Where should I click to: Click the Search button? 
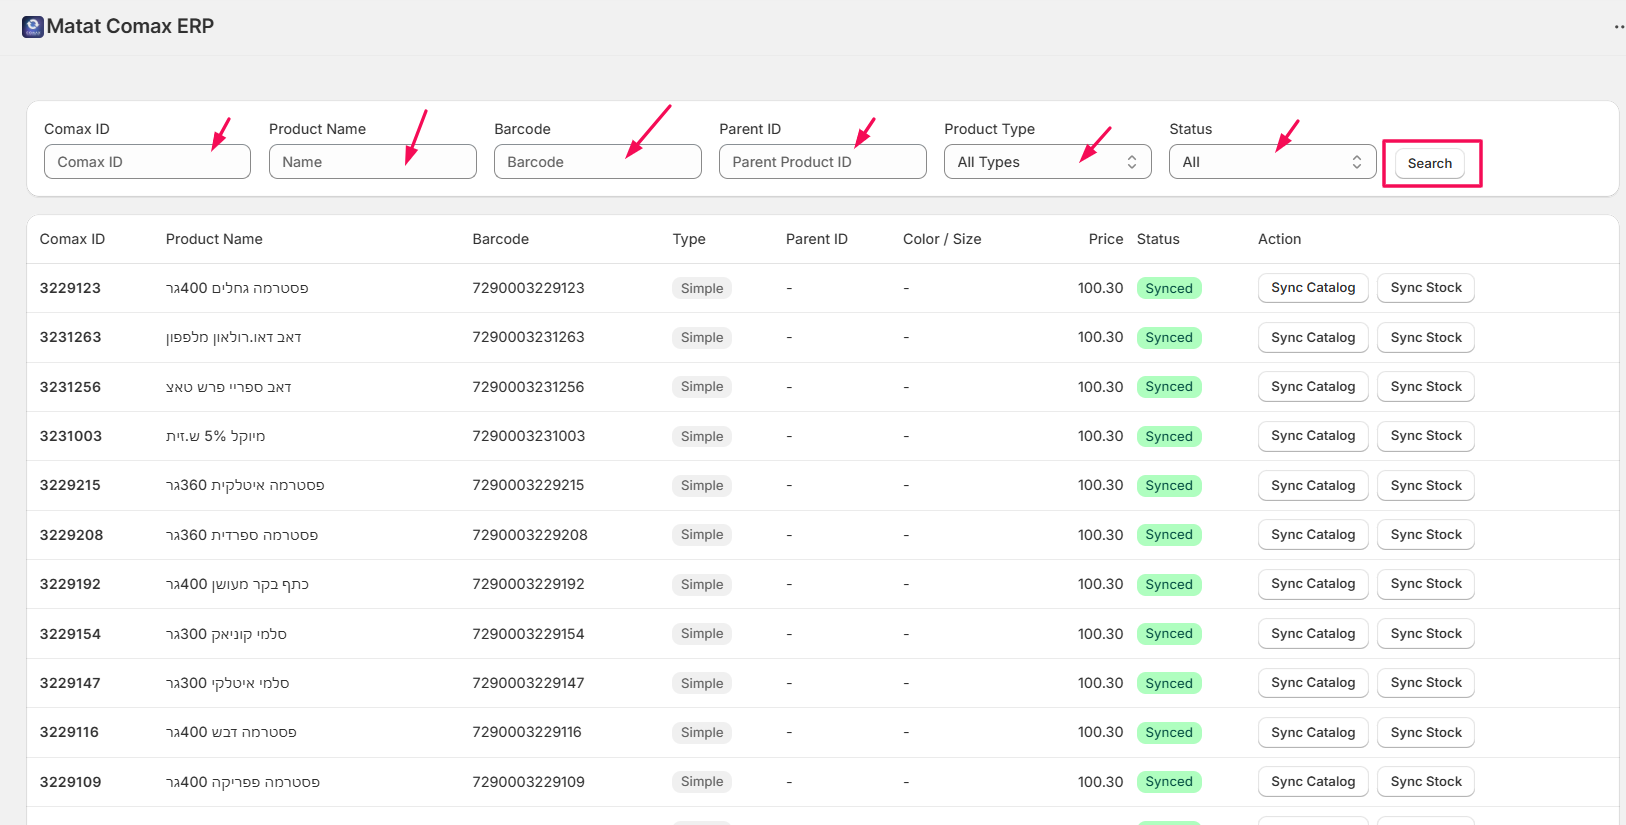(x=1429, y=164)
